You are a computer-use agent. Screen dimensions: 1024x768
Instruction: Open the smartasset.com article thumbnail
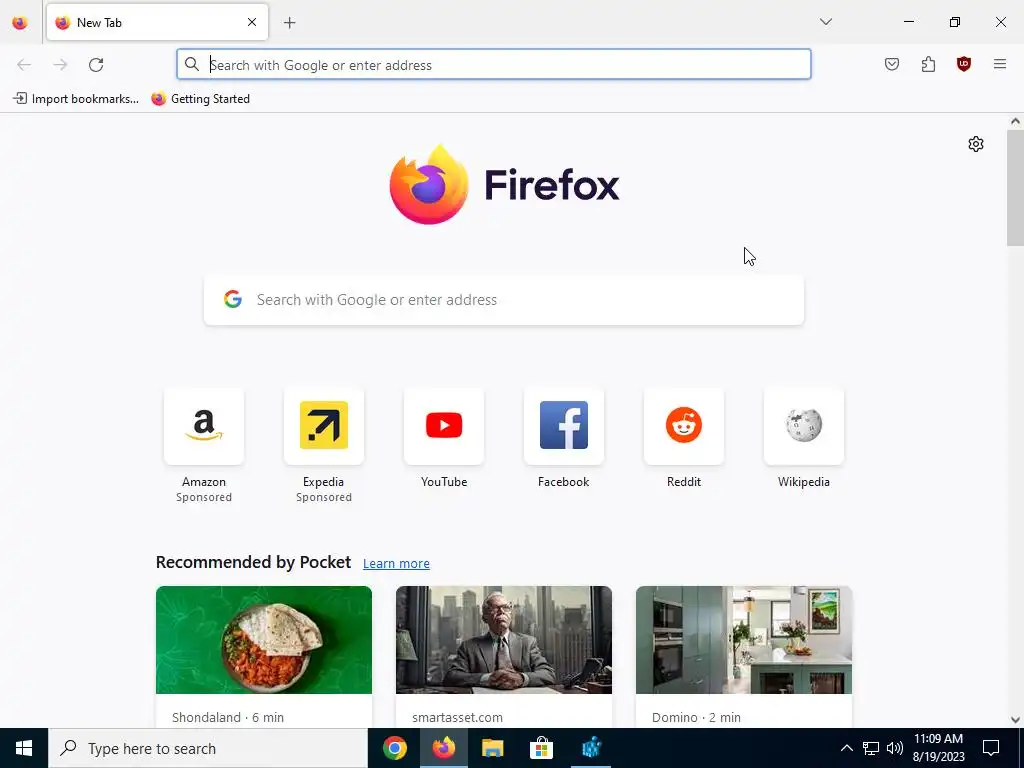point(504,640)
